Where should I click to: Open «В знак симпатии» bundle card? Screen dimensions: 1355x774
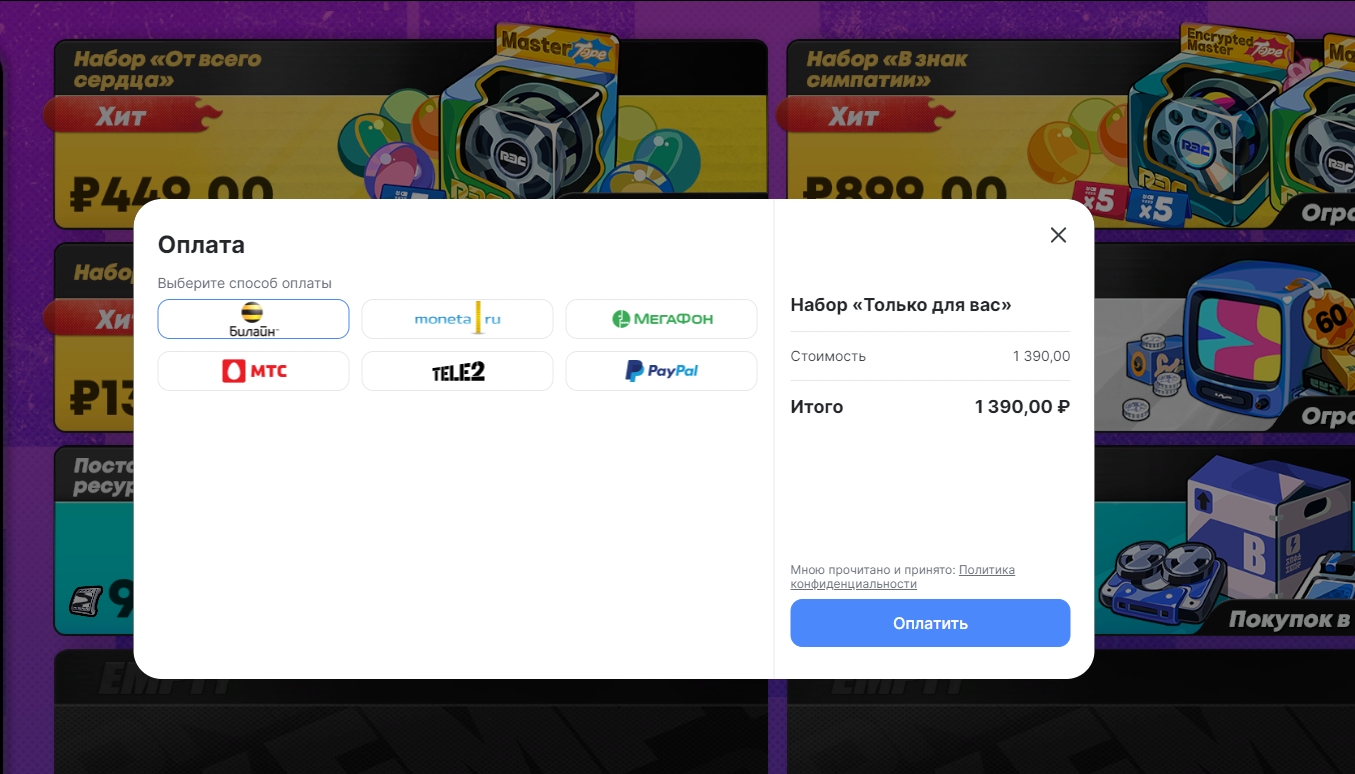[1070, 120]
